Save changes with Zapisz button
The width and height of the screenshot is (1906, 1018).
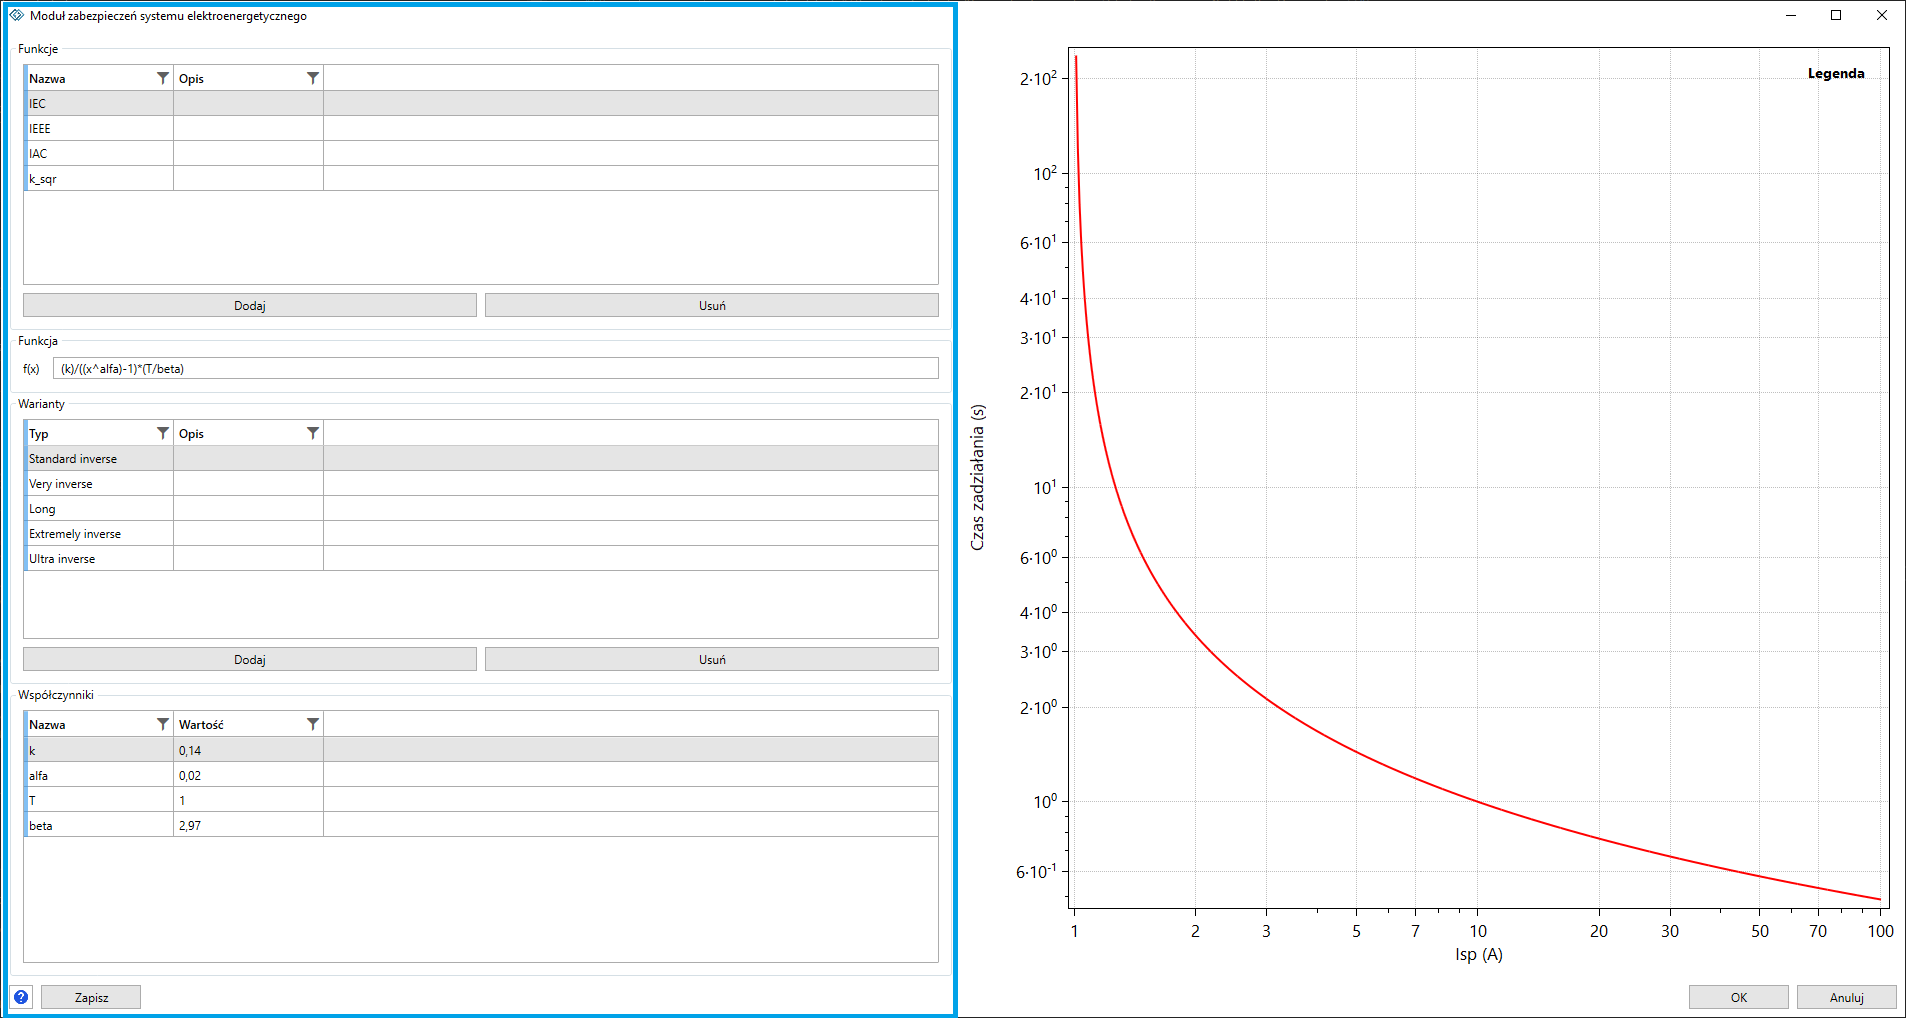click(91, 997)
